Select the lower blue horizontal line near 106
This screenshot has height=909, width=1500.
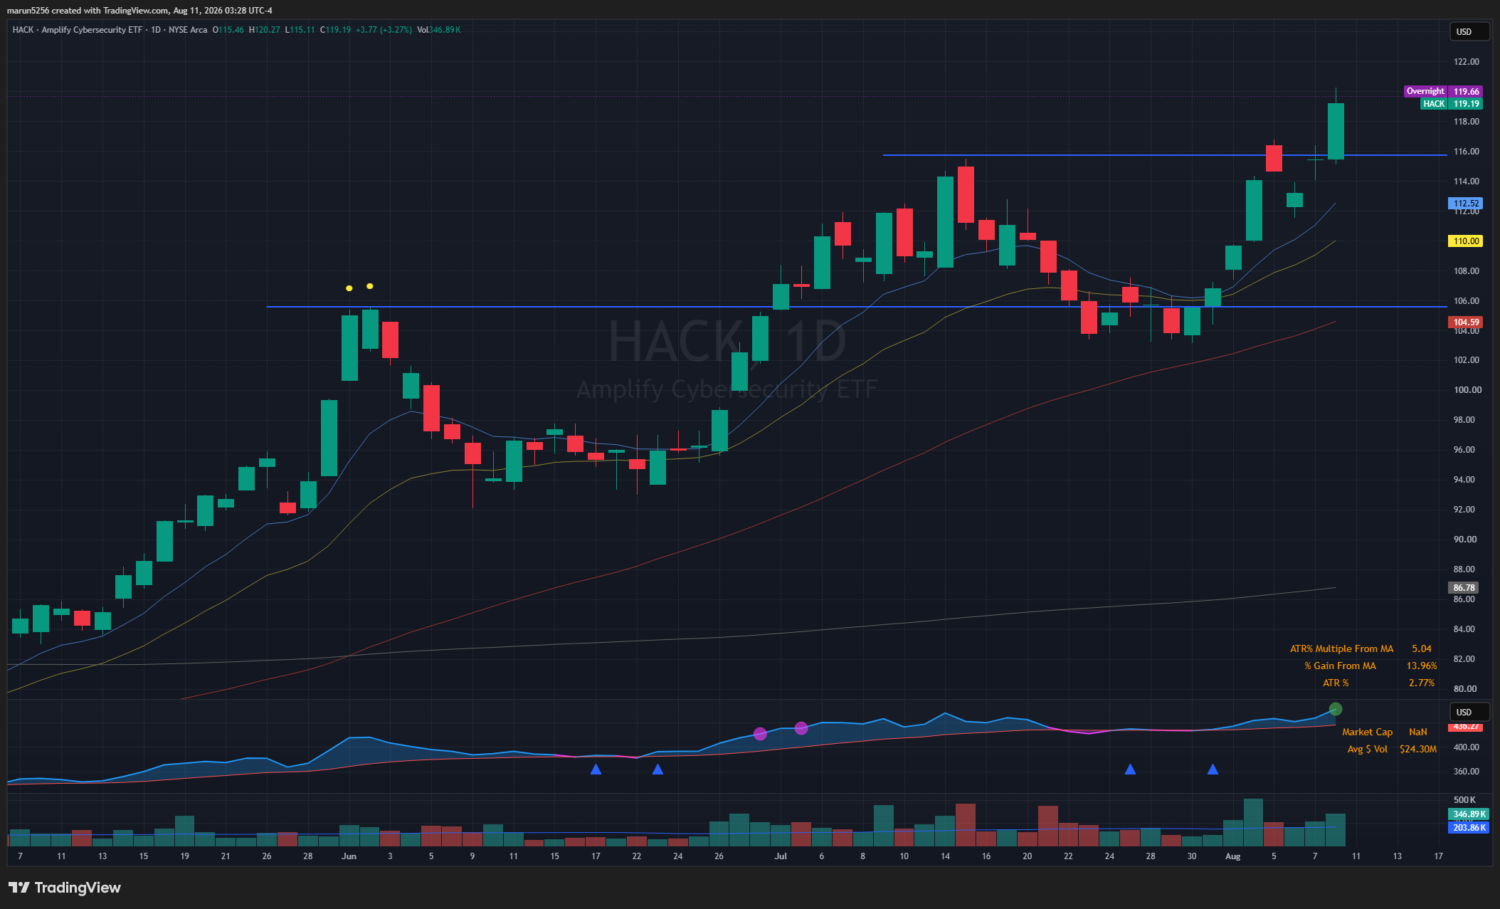(x=856, y=307)
